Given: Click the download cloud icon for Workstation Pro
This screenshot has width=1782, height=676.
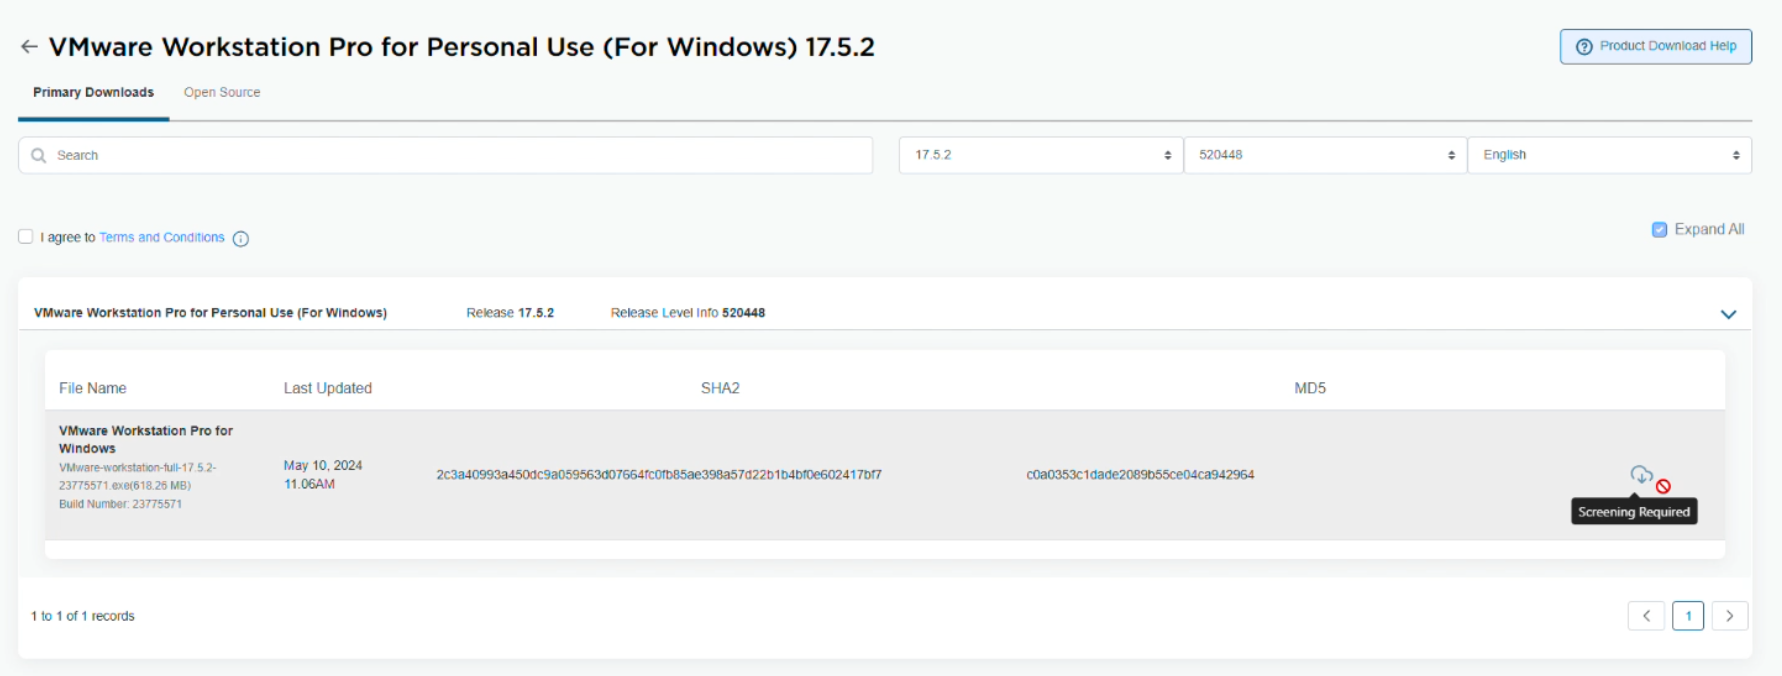Looking at the screenshot, I should pyautogui.click(x=1641, y=474).
